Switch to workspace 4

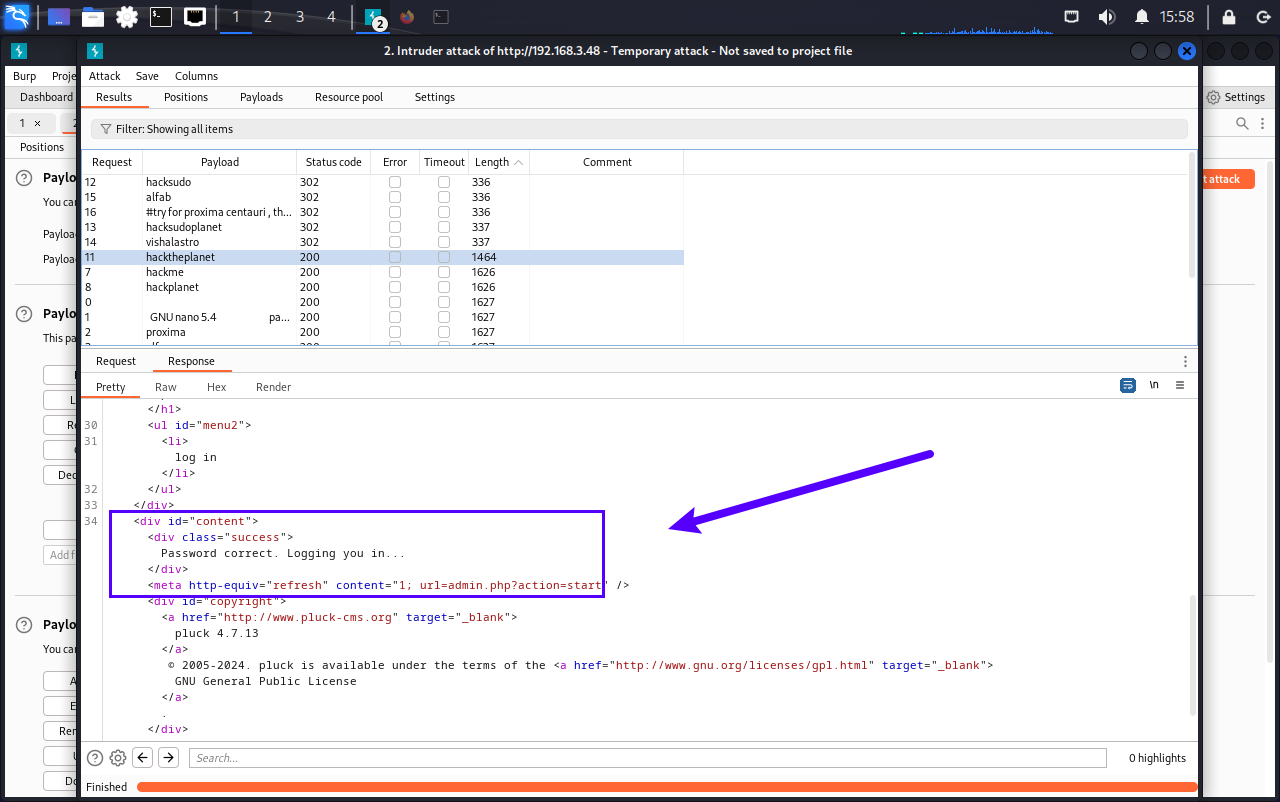pyautogui.click(x=332, y=17)
